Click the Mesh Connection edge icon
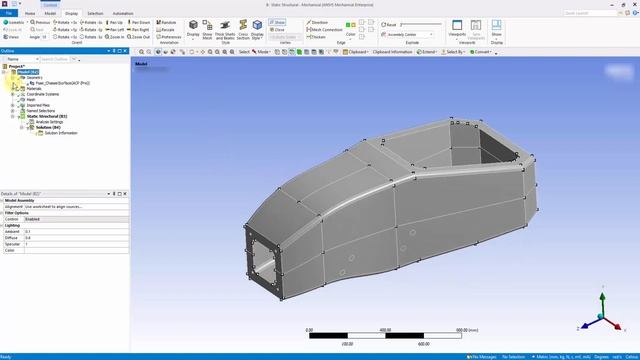 pos(324,30)
